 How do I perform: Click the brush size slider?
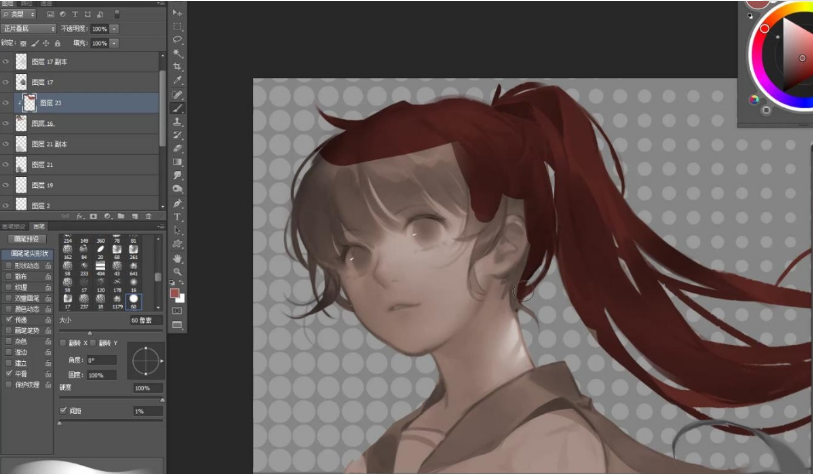click(111, 332)
